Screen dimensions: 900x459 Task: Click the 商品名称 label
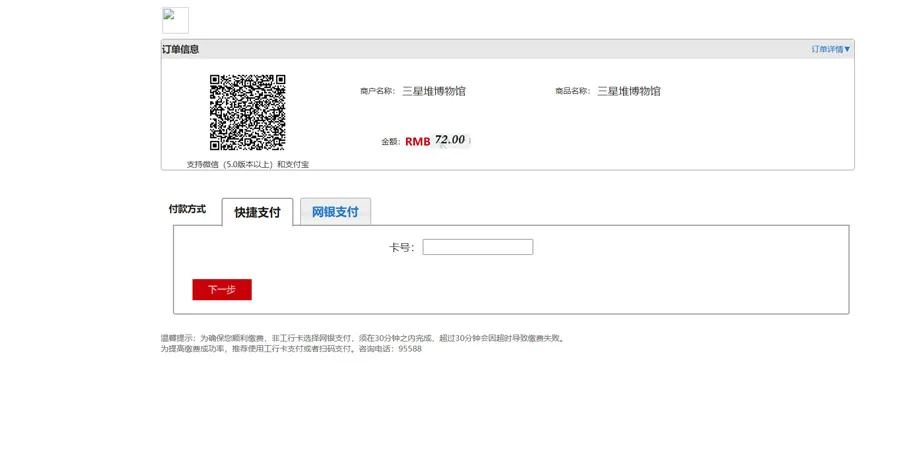573,91
